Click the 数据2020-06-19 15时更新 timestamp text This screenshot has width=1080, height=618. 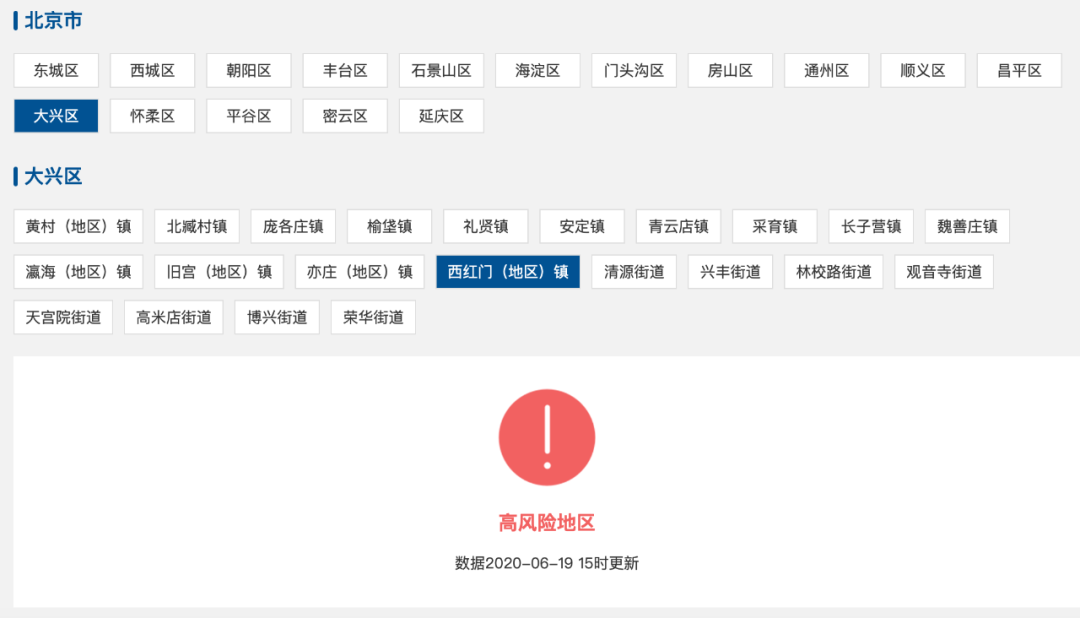547,564
